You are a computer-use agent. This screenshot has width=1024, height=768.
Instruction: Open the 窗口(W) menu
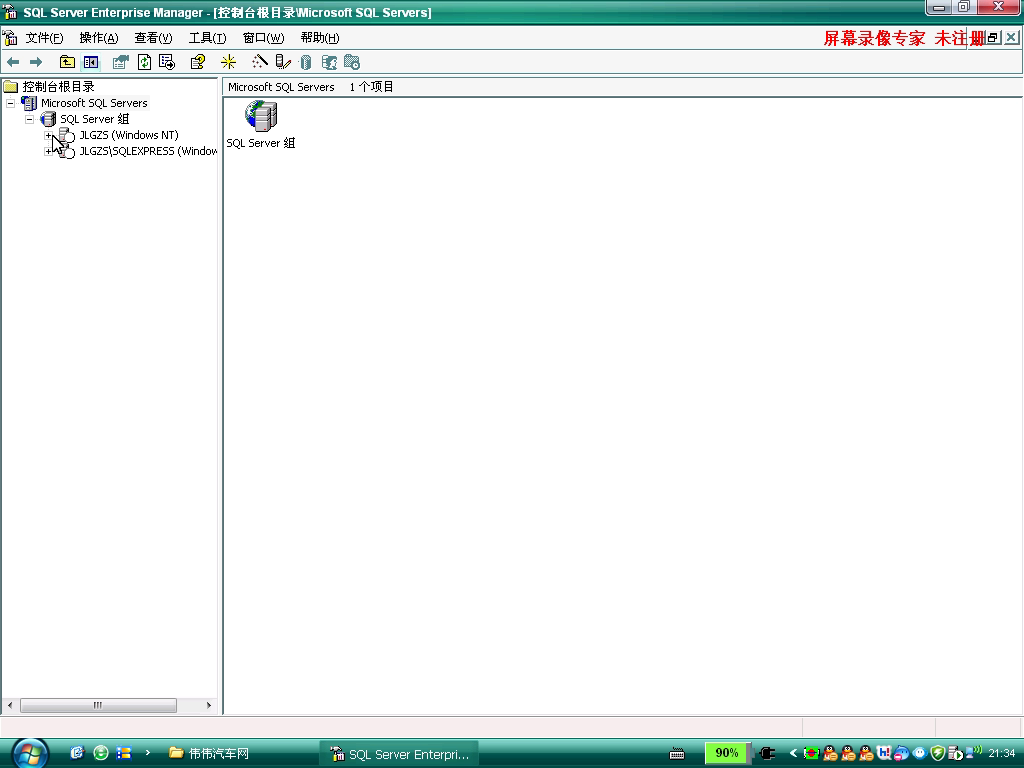264,38
